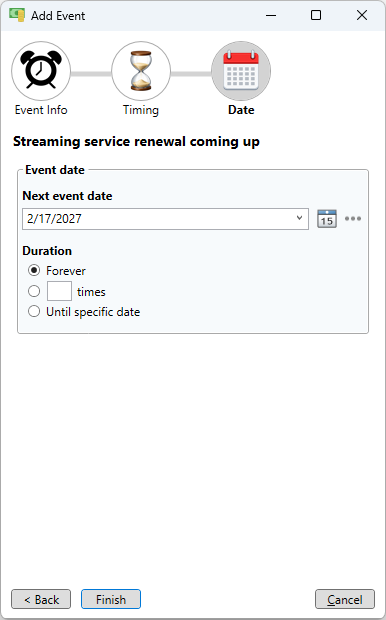The image size is (386, 620).
Task: Click the Finish button
Action: point(111,599)
